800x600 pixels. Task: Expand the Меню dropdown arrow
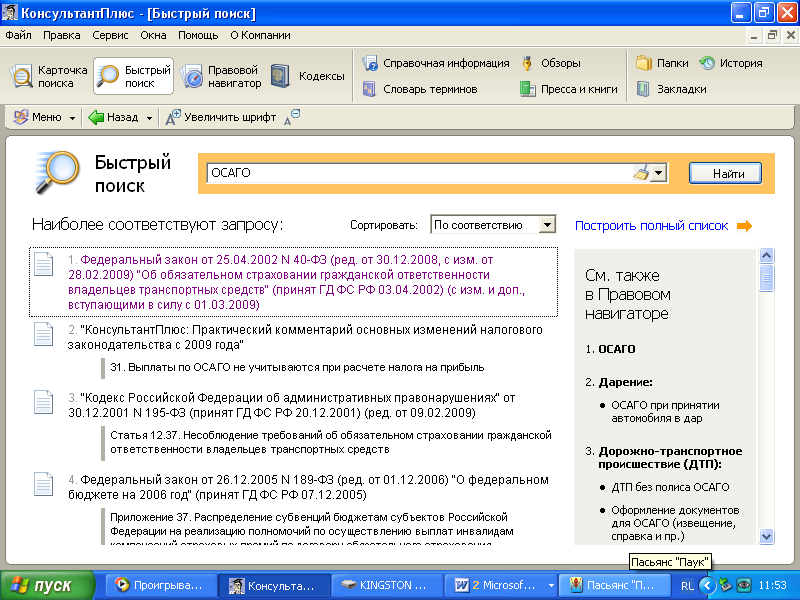[72, 118]
